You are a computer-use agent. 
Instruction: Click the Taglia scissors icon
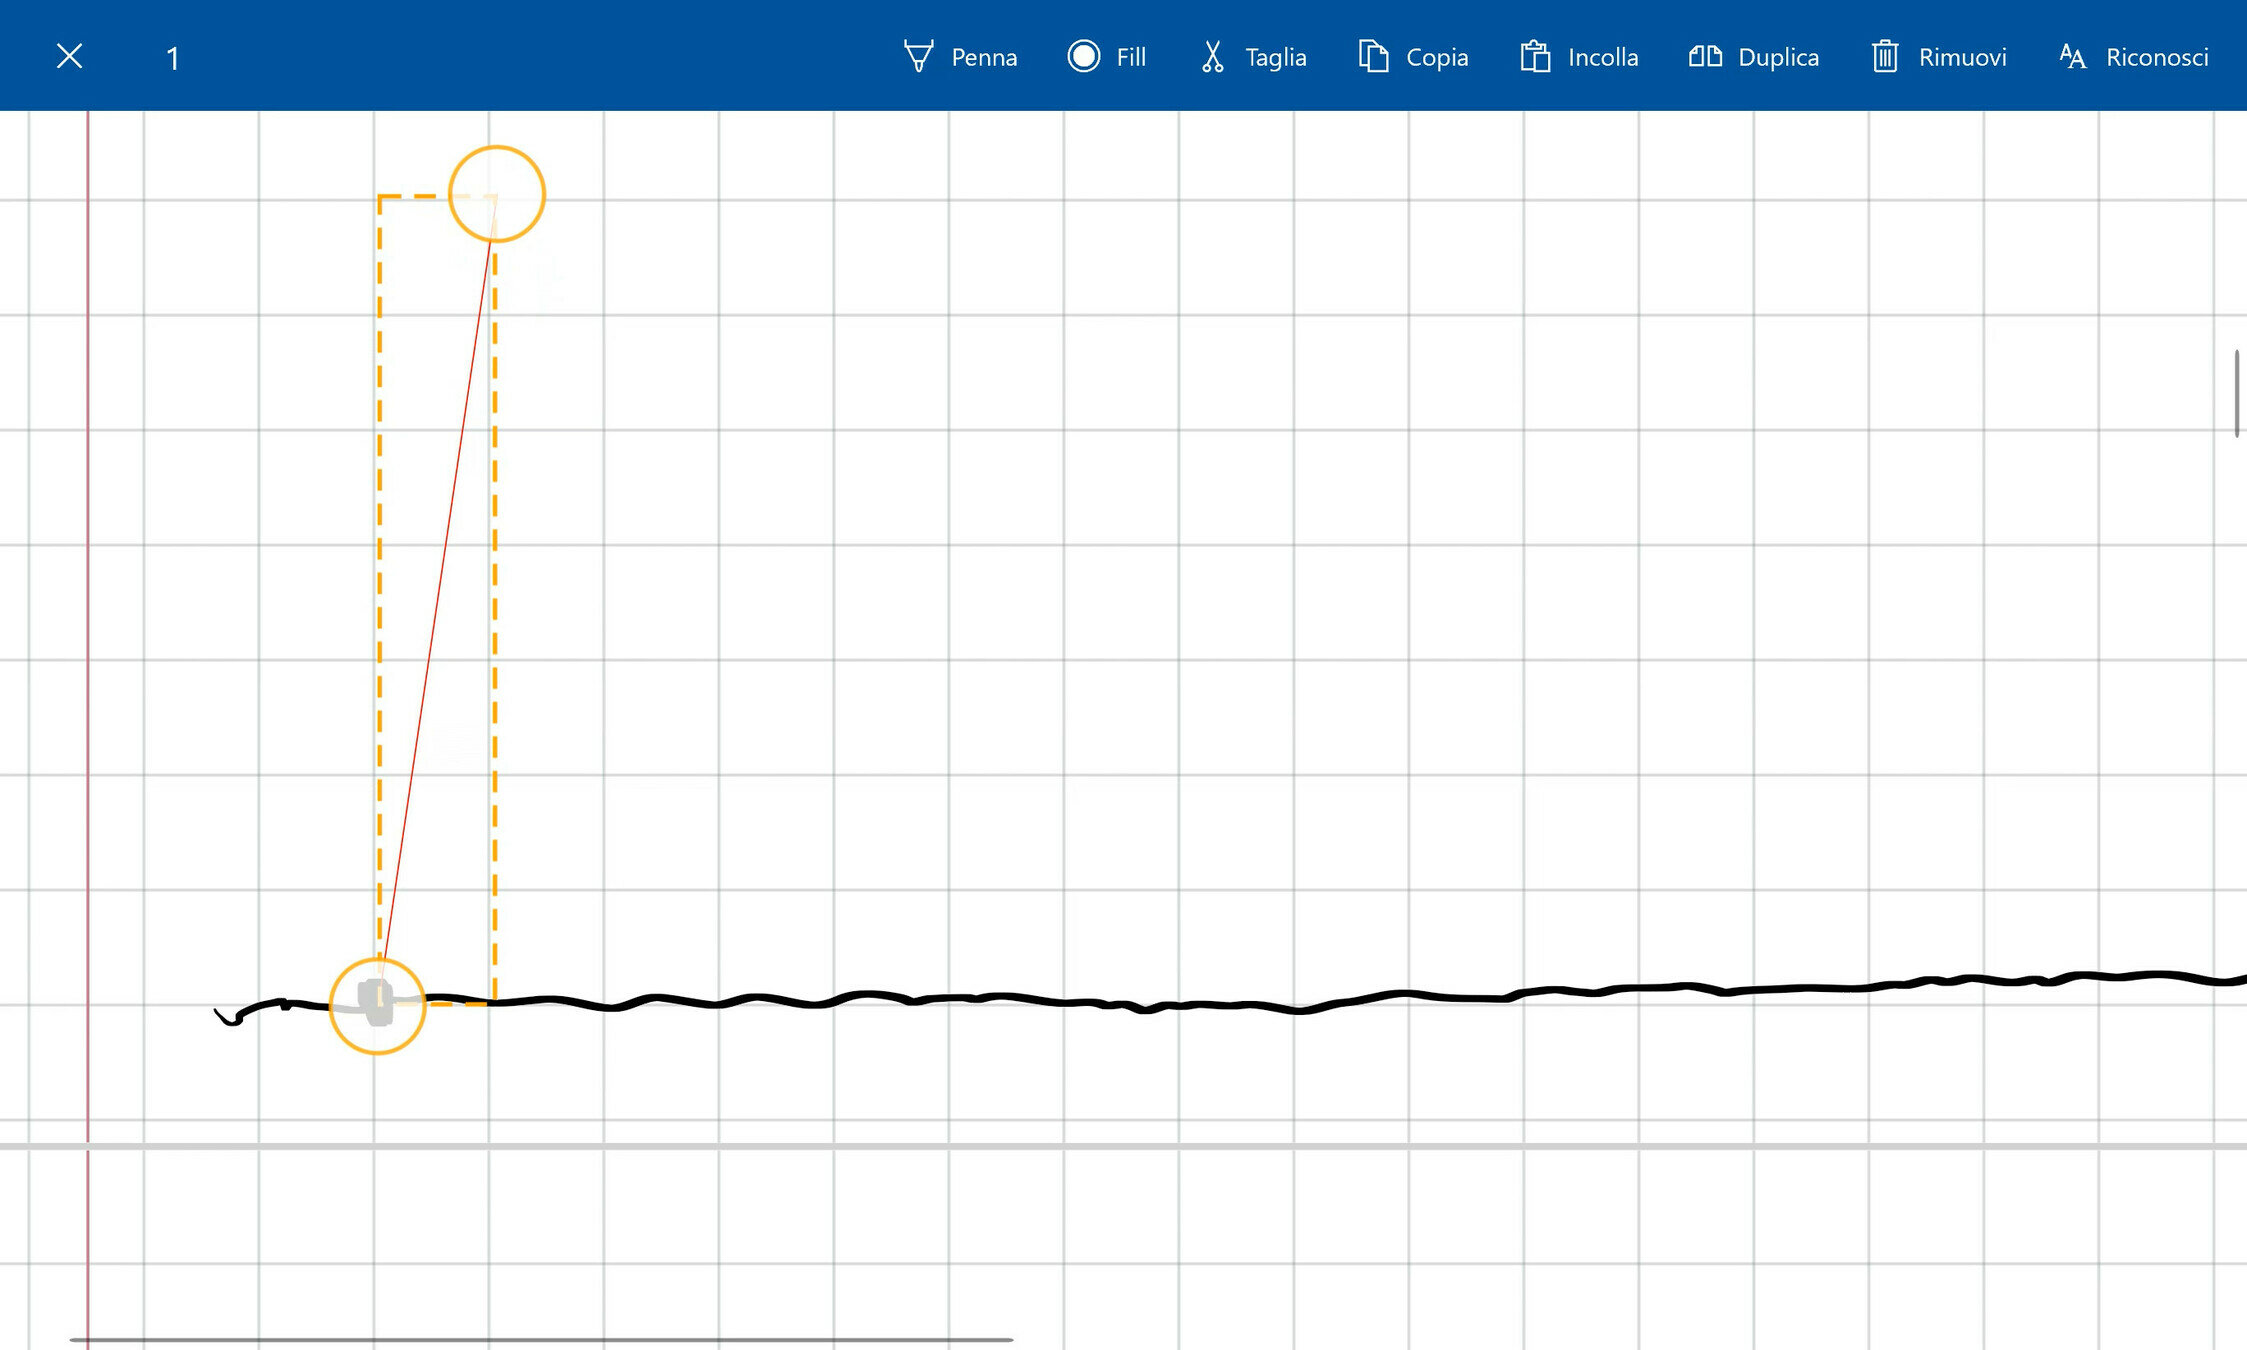(x=1212, y=56)
